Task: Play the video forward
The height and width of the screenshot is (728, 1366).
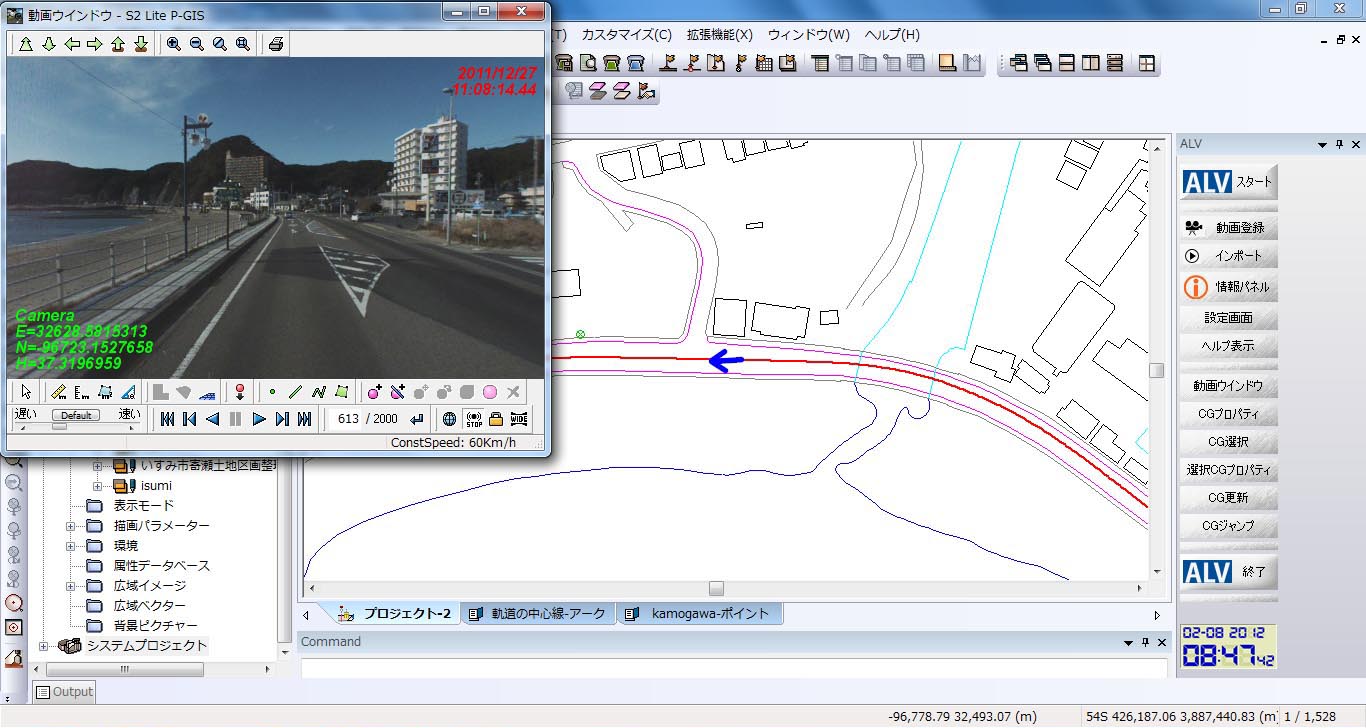Action: (x=259, y=419)
